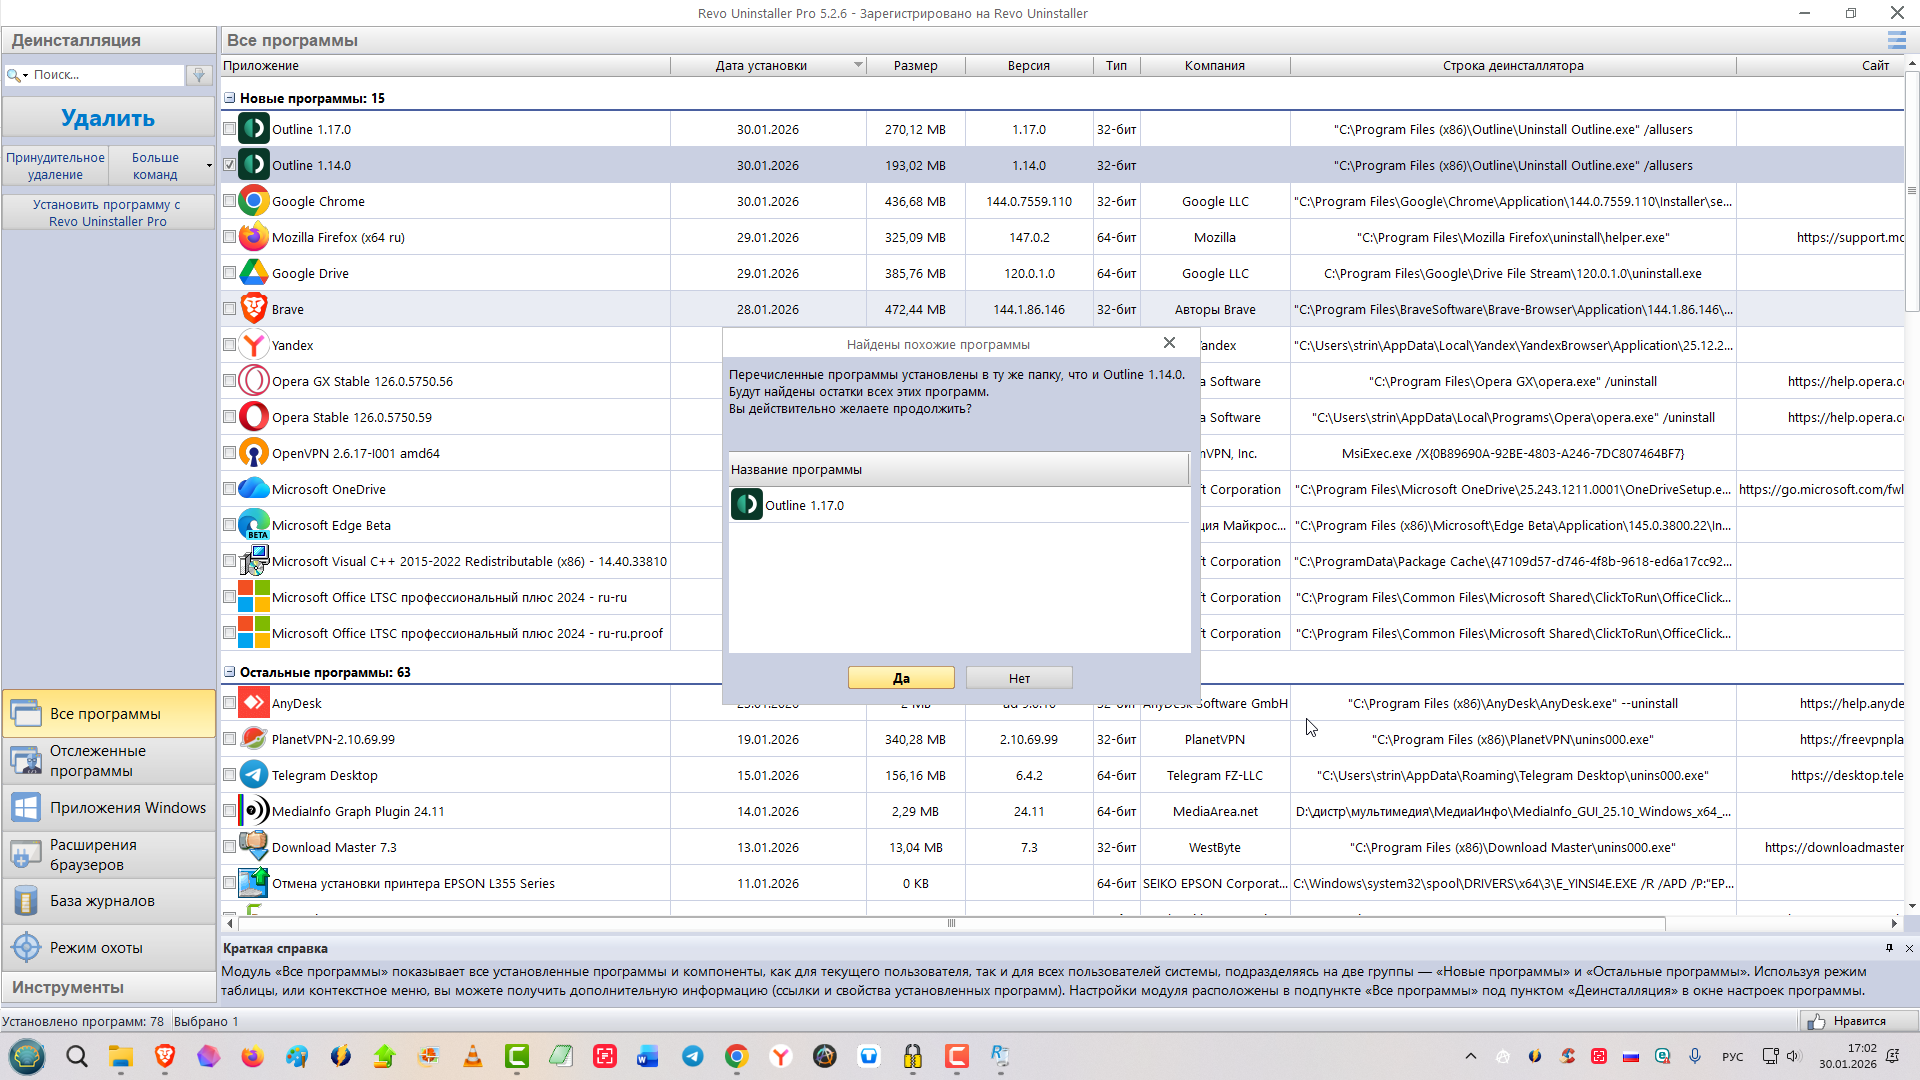Screen dimensions: 1920x1080
Task: Open the 'Больше команд' dropdown arrow
Action: (209, 166)
